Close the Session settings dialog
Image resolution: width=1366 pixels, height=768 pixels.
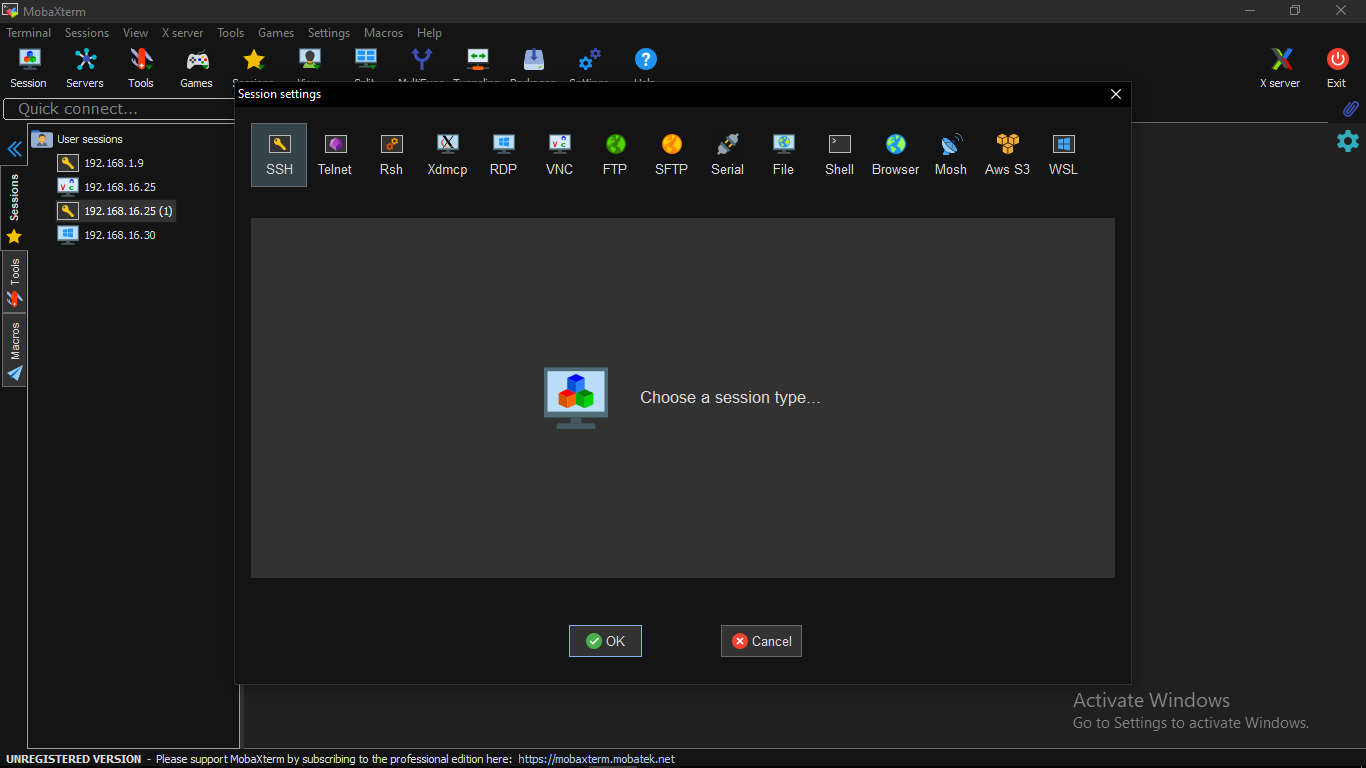click(x=1116, y=94)
